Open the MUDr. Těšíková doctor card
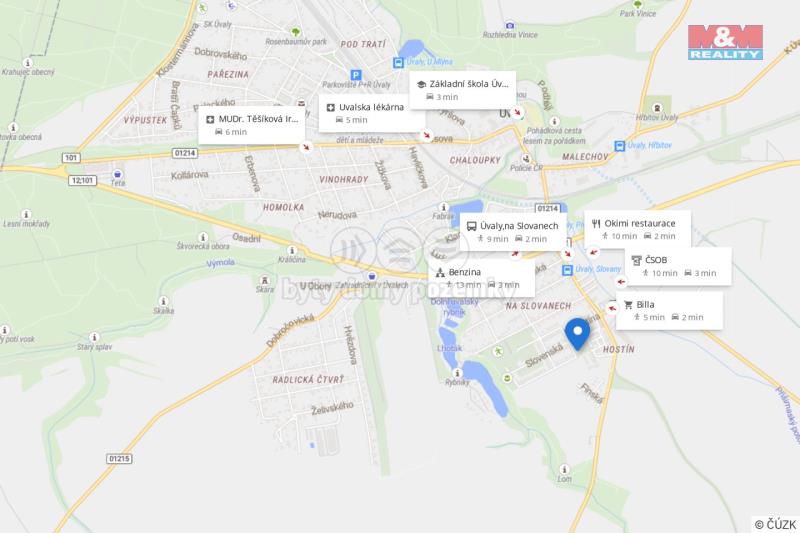This screenshot has width=800, height=533. [252, 125]
